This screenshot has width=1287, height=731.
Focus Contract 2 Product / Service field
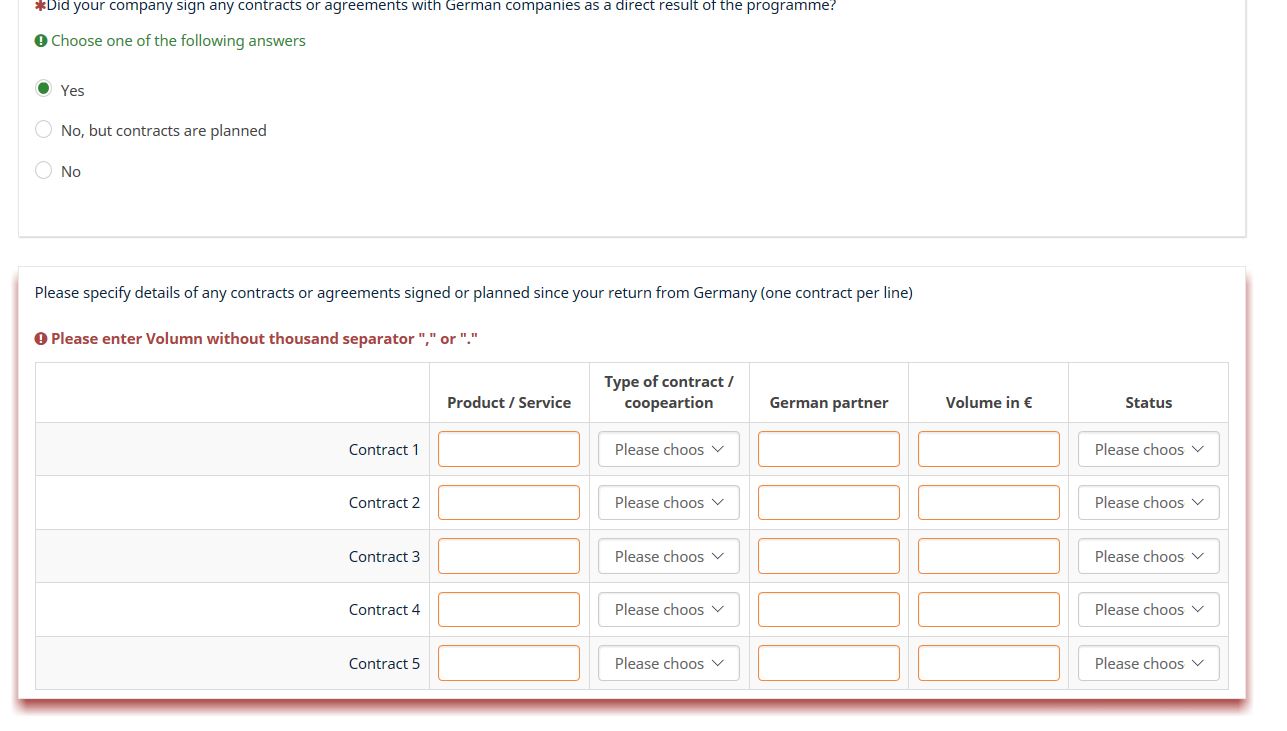coord(508,502)
